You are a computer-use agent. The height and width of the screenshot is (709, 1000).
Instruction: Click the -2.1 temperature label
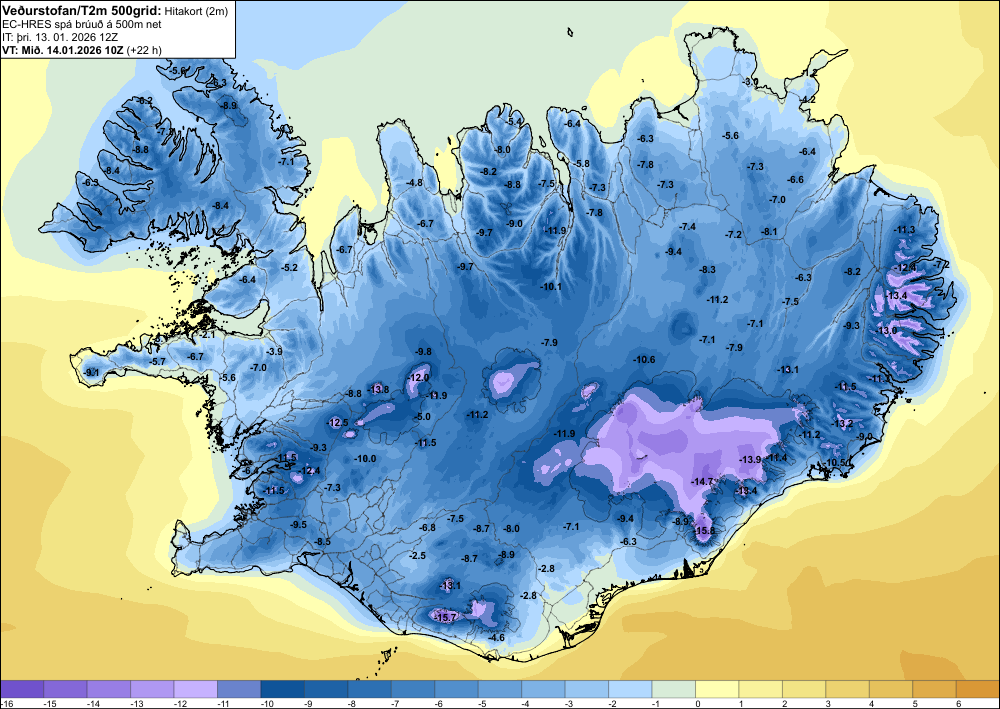[x=207, y=335]
